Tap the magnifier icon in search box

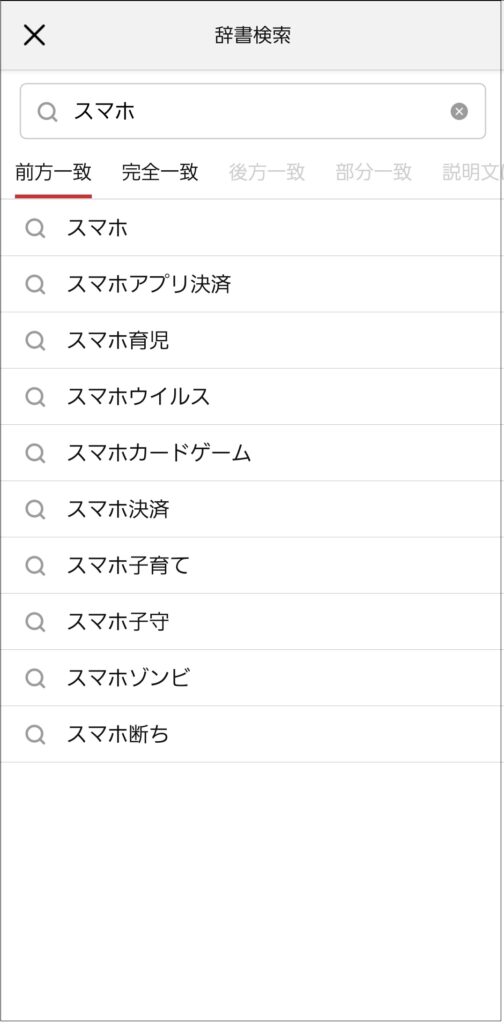pos(47,112)
